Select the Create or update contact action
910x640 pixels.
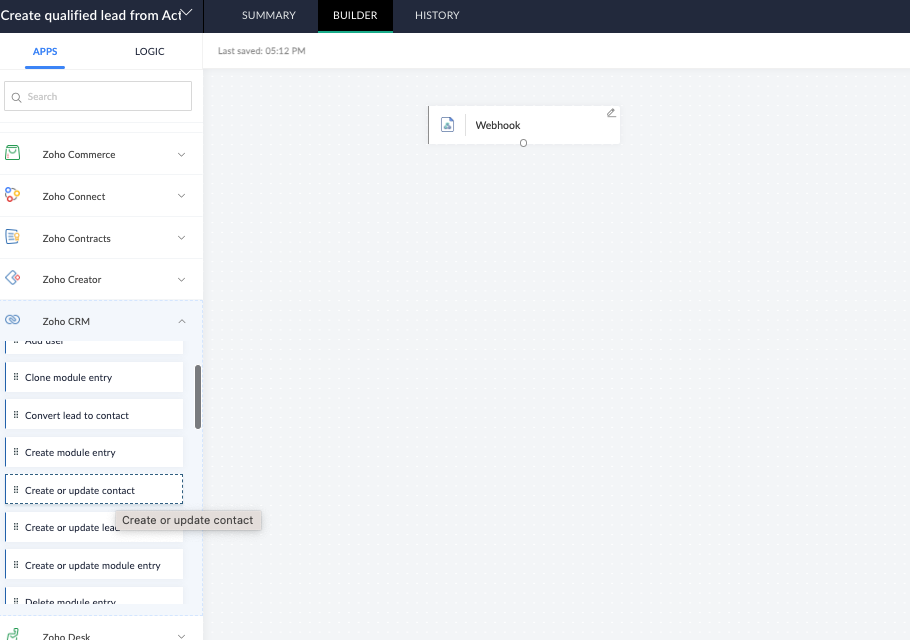(94, 490)
